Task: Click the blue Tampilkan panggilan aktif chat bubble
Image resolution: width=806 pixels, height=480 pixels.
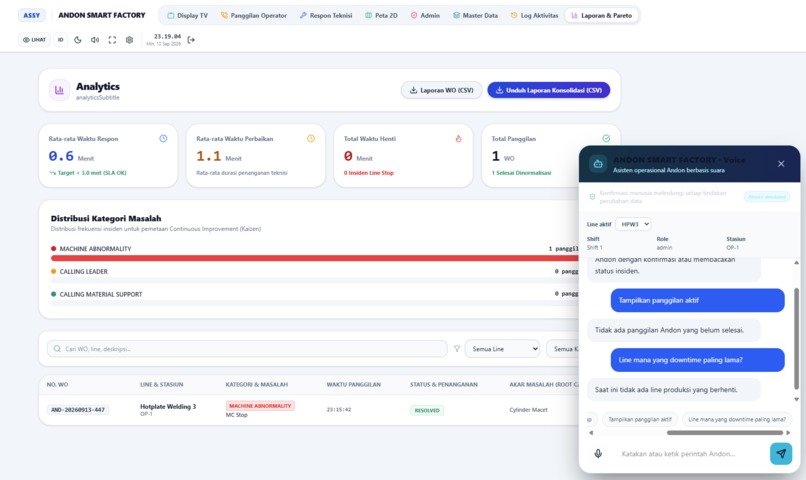Action: click(x=698, y=300)
